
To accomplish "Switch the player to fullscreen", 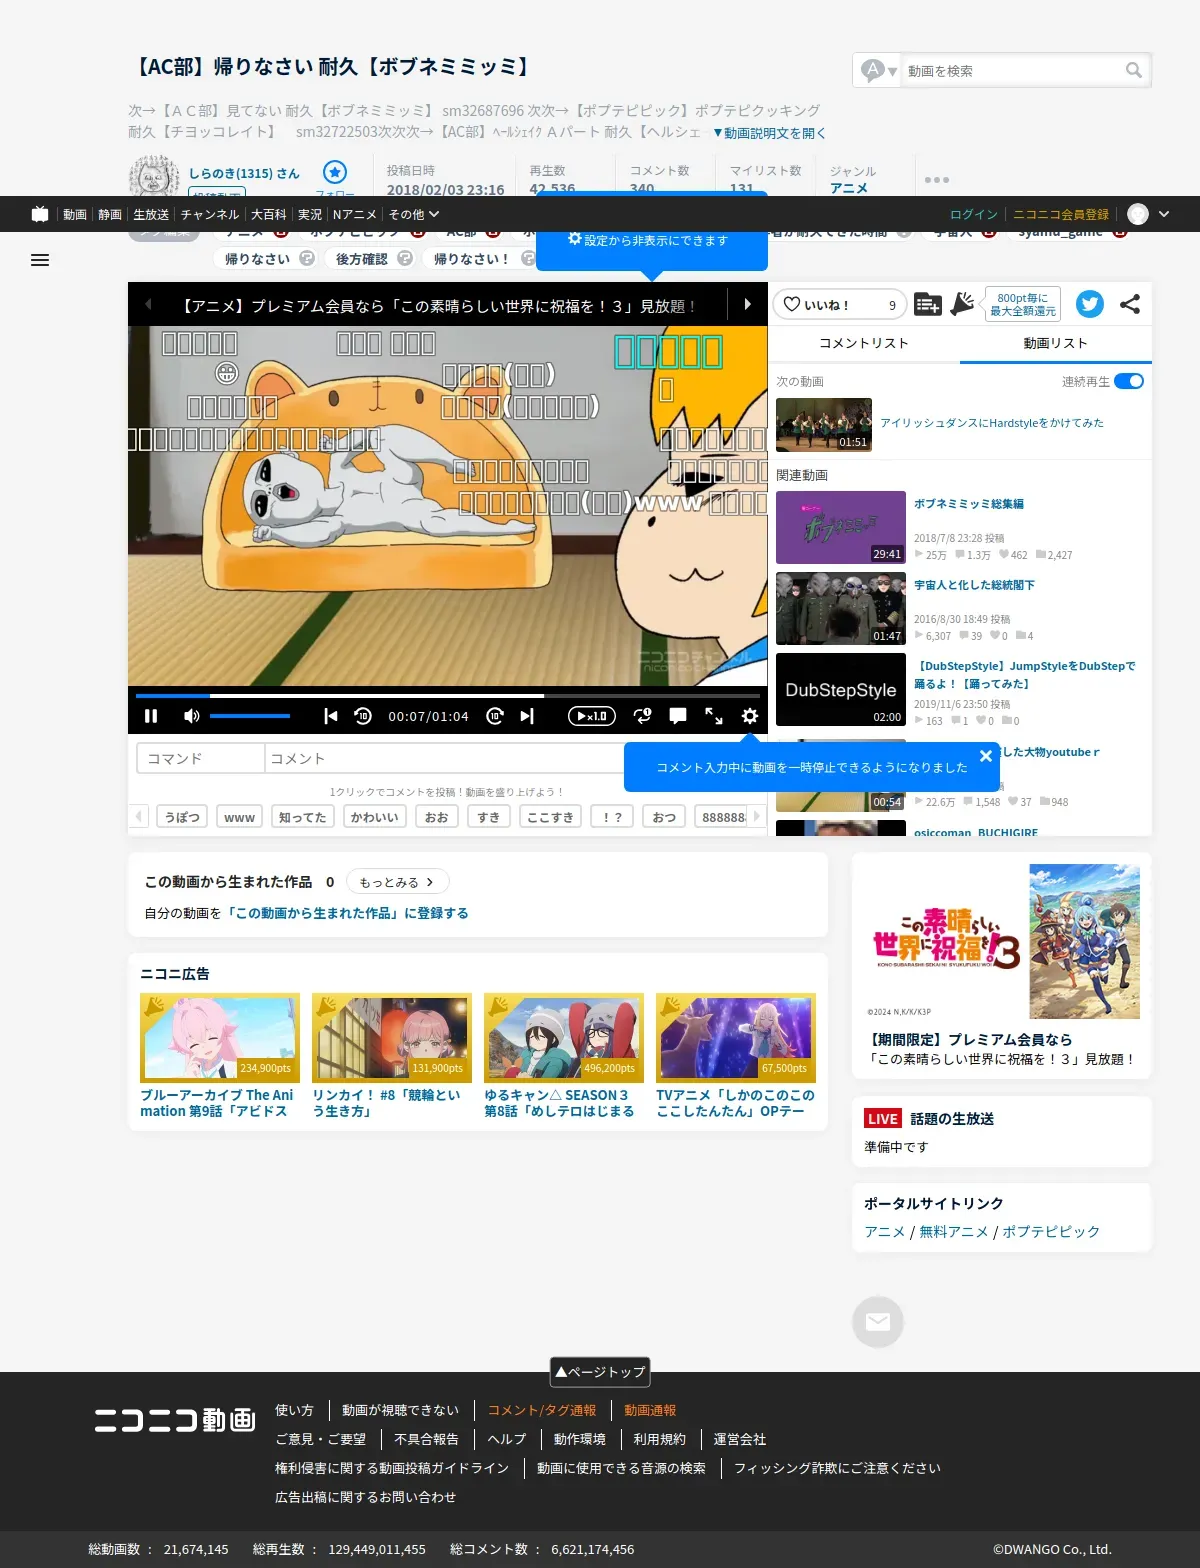I will tap(714, 716).
